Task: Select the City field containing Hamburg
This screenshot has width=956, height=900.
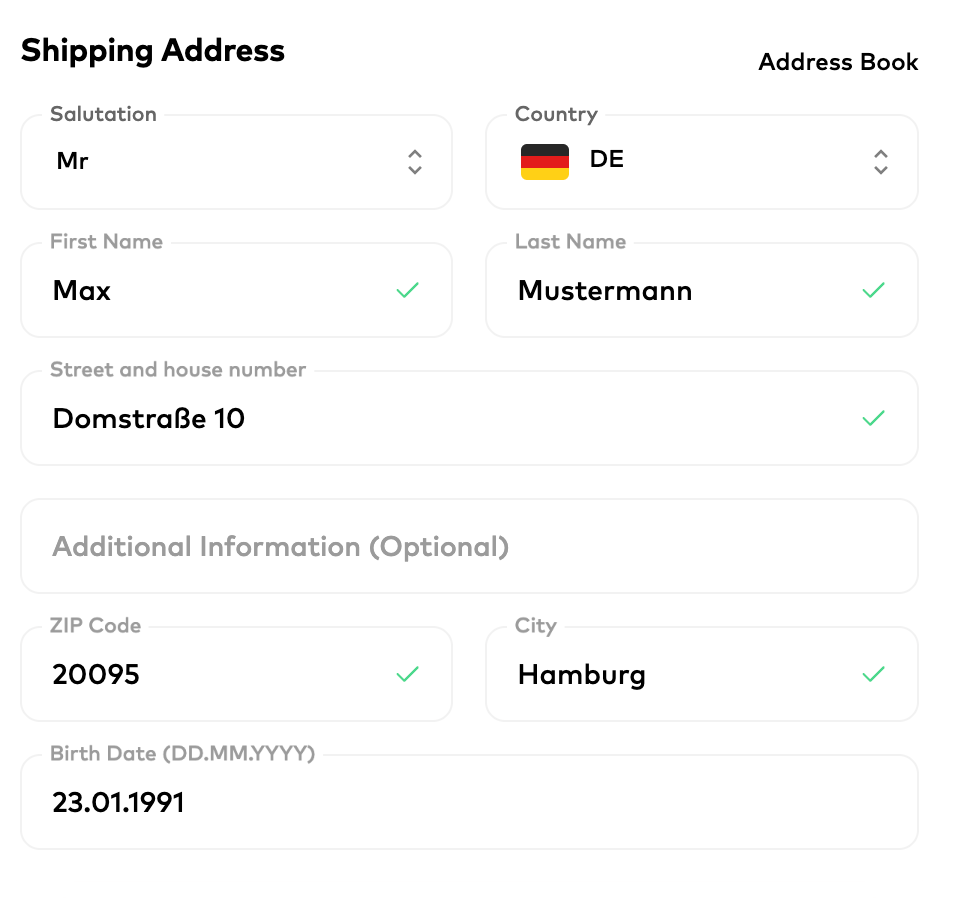Action: 680,675
